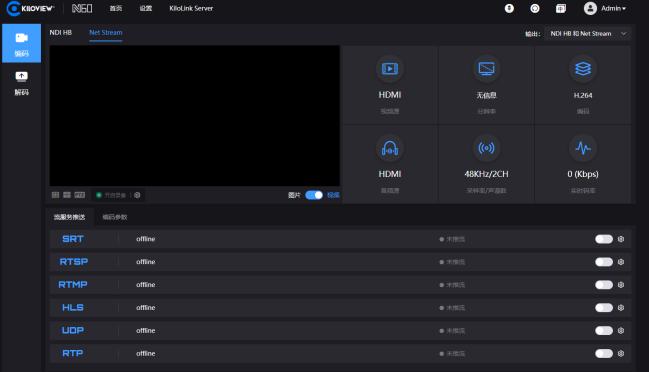Open KiloLink Server from top menu

point(191,8)
